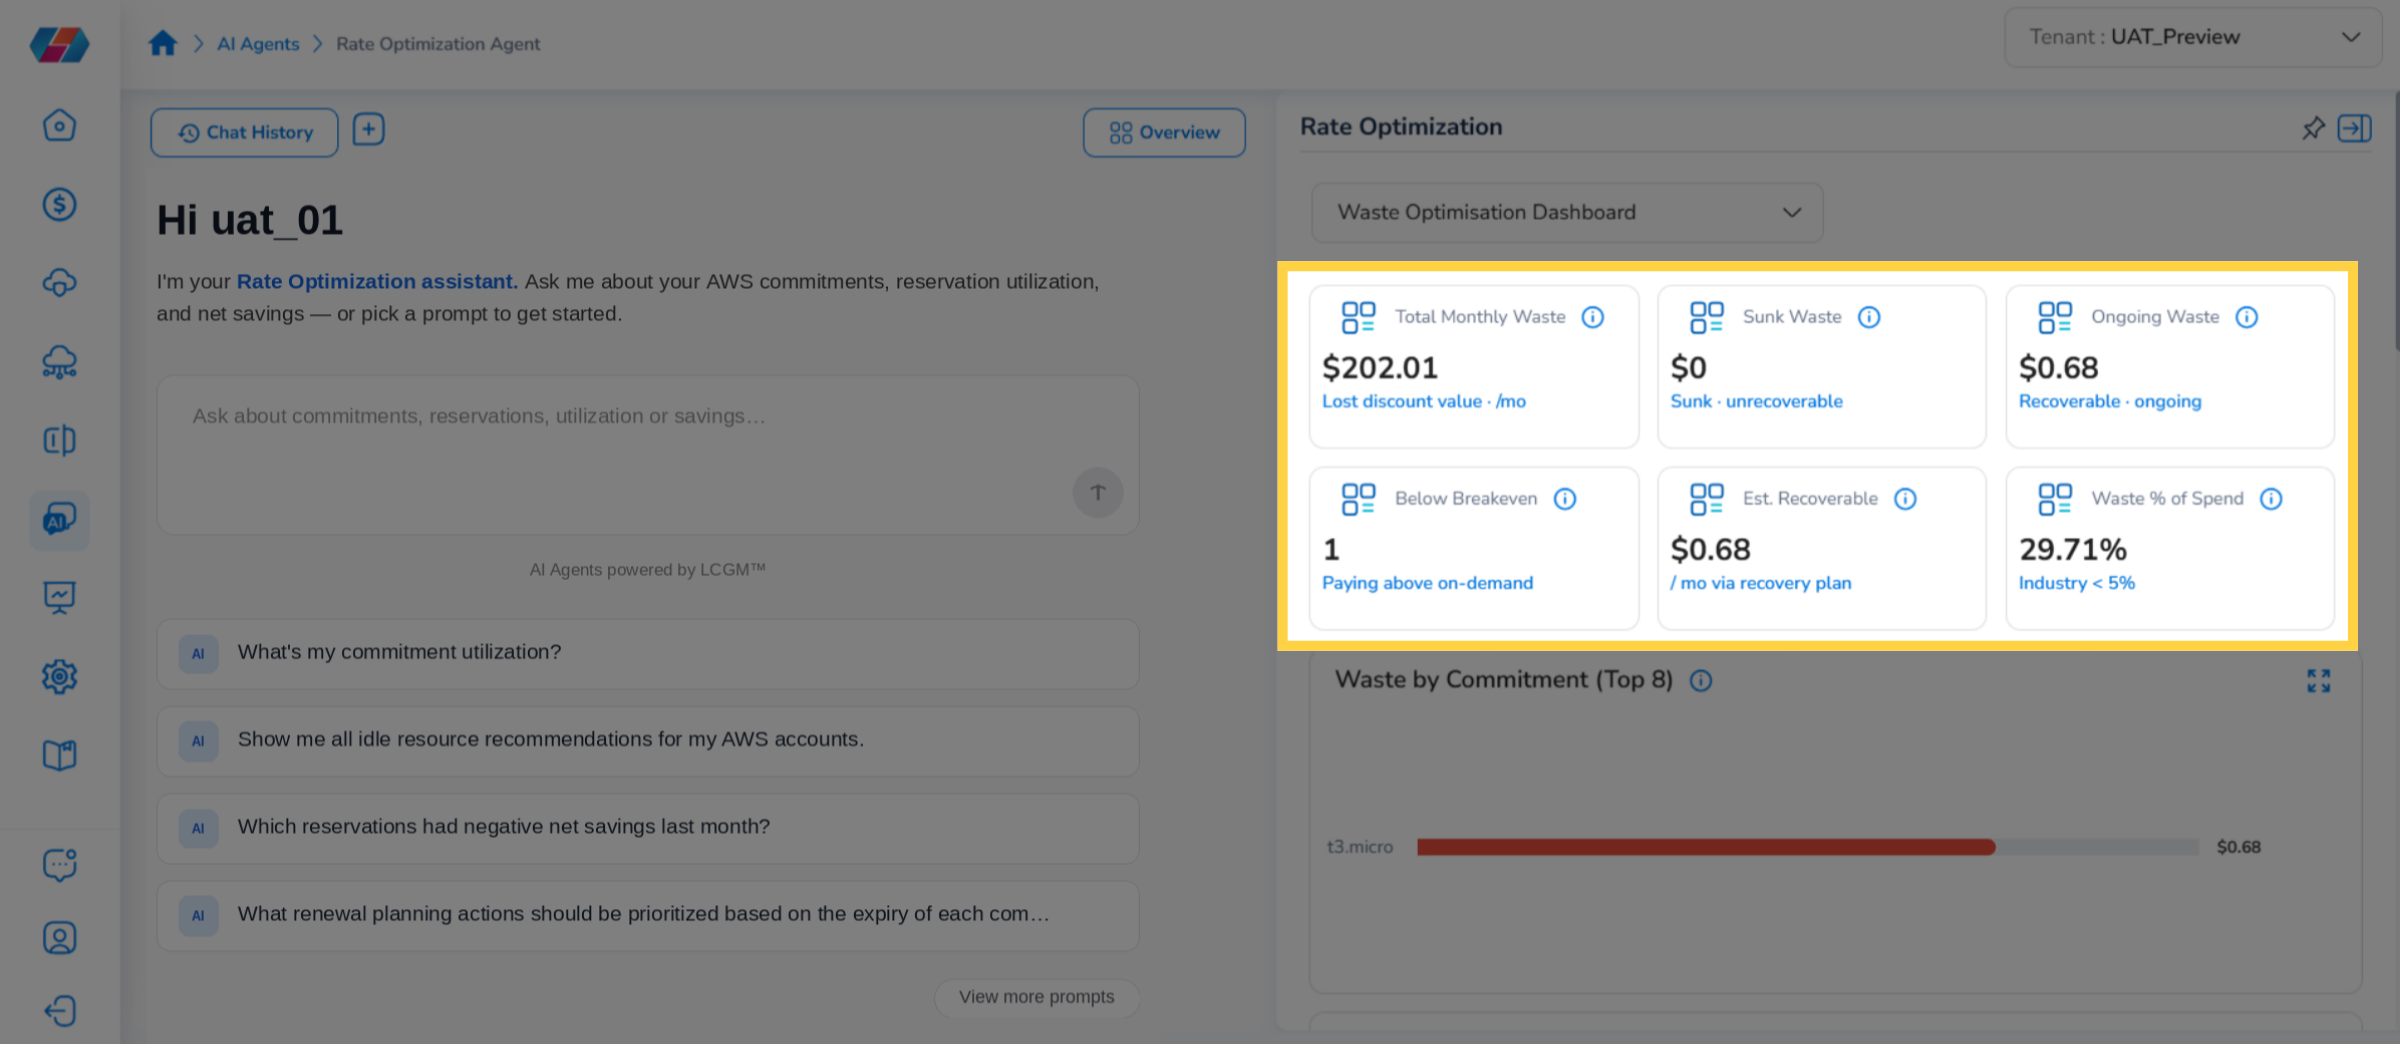Screen dimensions: 2400x1044
Task: Collapse the Rate Optimization side panel
Action: click(x=2354, y=128)
